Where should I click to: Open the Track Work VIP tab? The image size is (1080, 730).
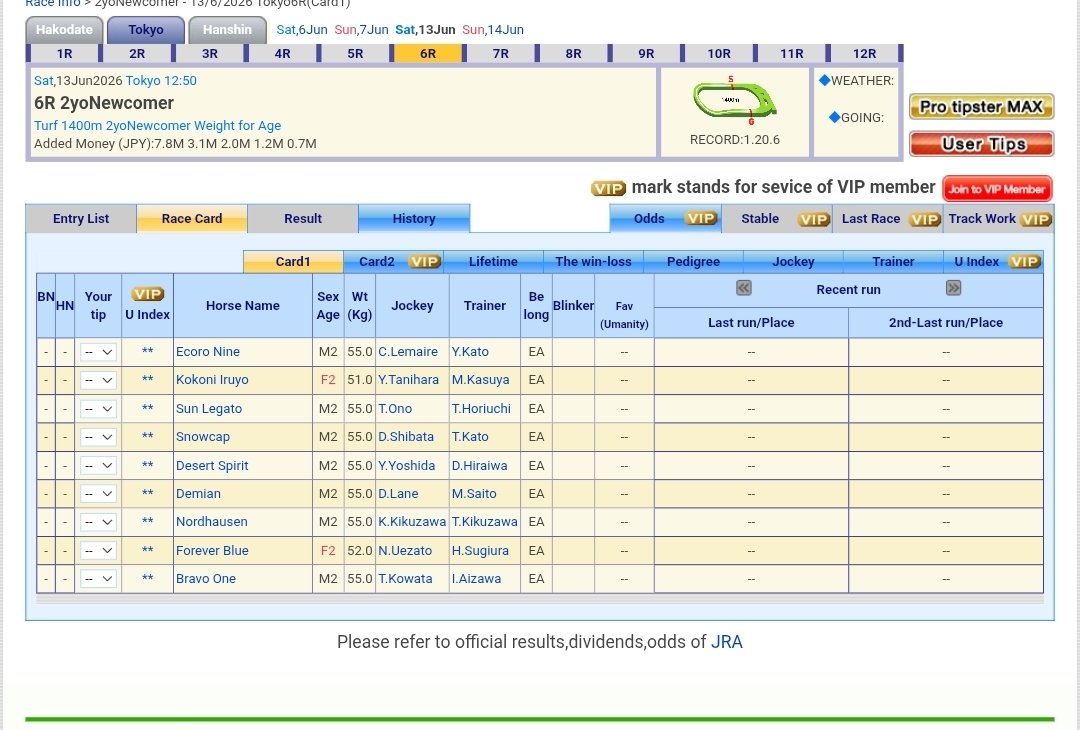(x=999, y=218)
